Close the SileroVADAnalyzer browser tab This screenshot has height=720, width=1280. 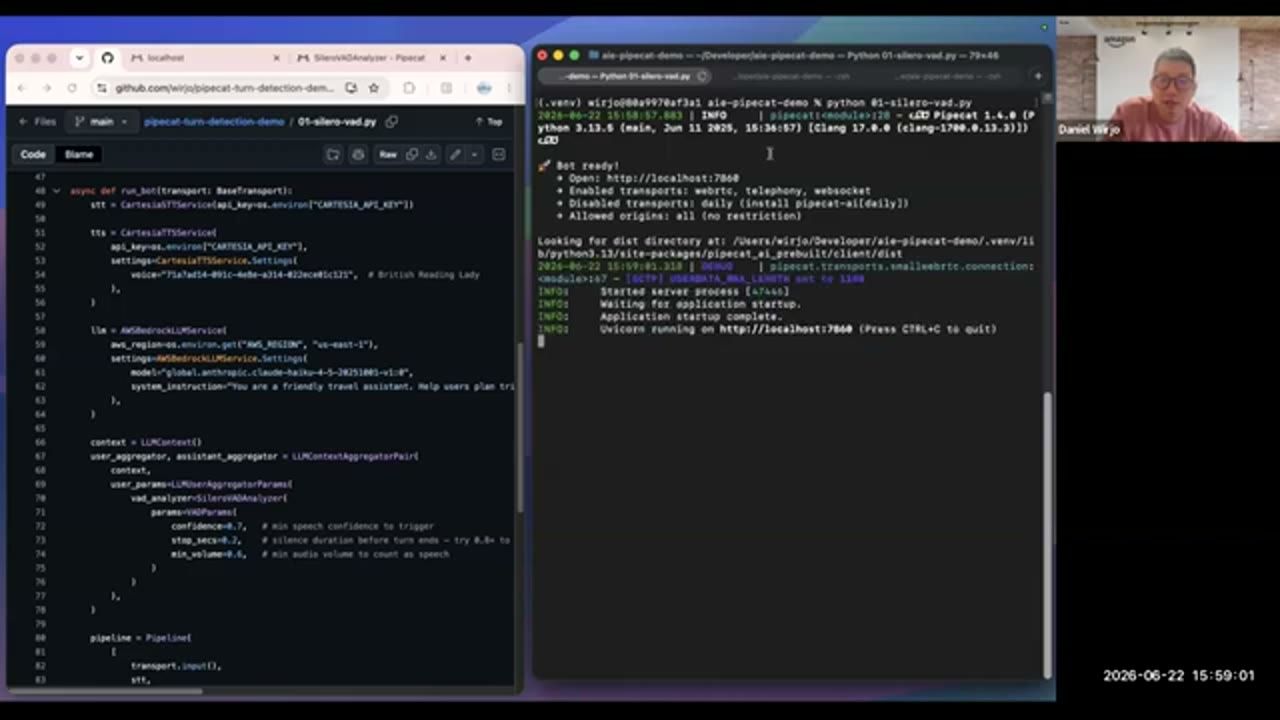(441, 58)
